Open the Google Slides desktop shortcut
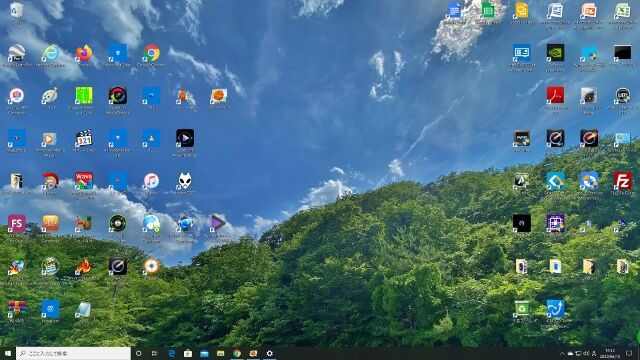 pyautogui.click(x=522, y=11)
